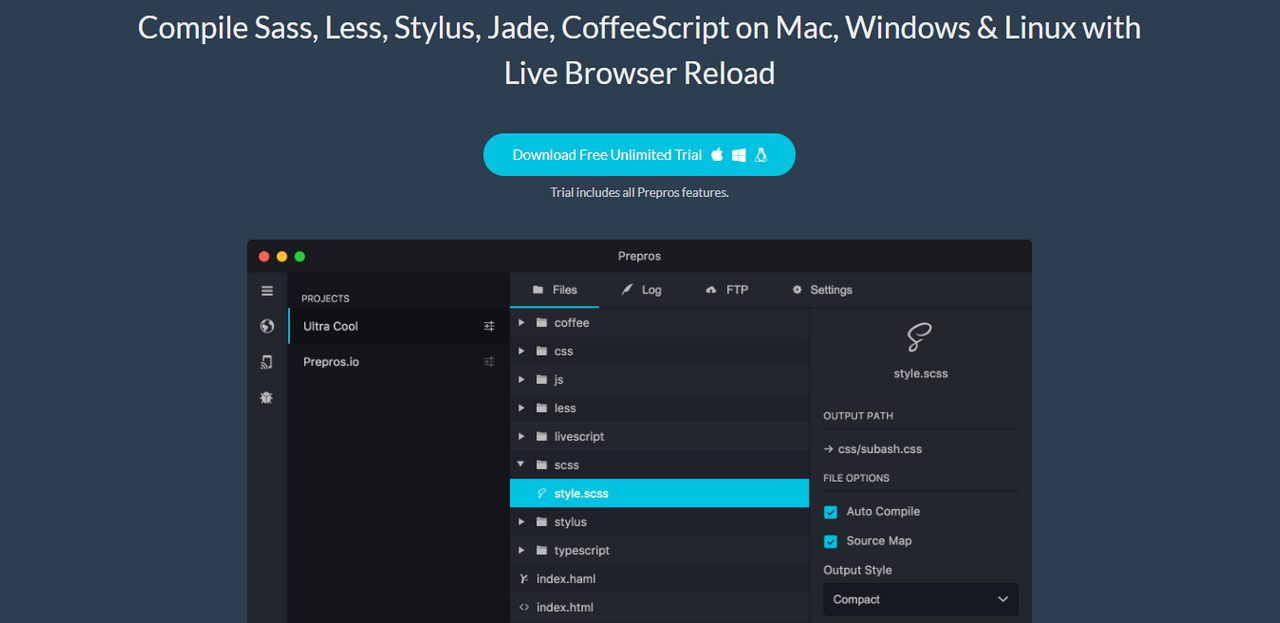The width and height of the screenshot is (1280, 623).
Task: Click the red close window dot
Action: (264, 257)
